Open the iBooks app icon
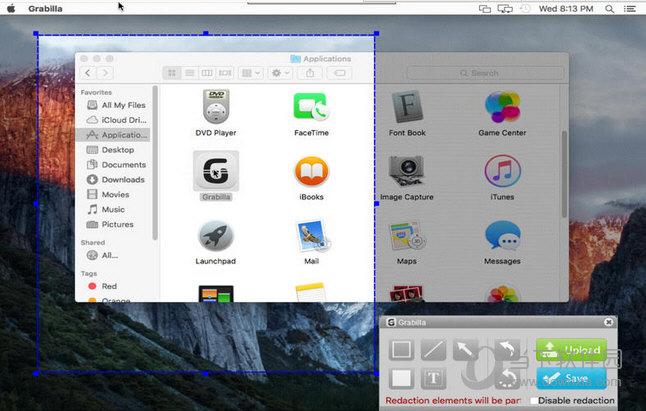This screenshot has width=646, height=411. coord(311,171)
